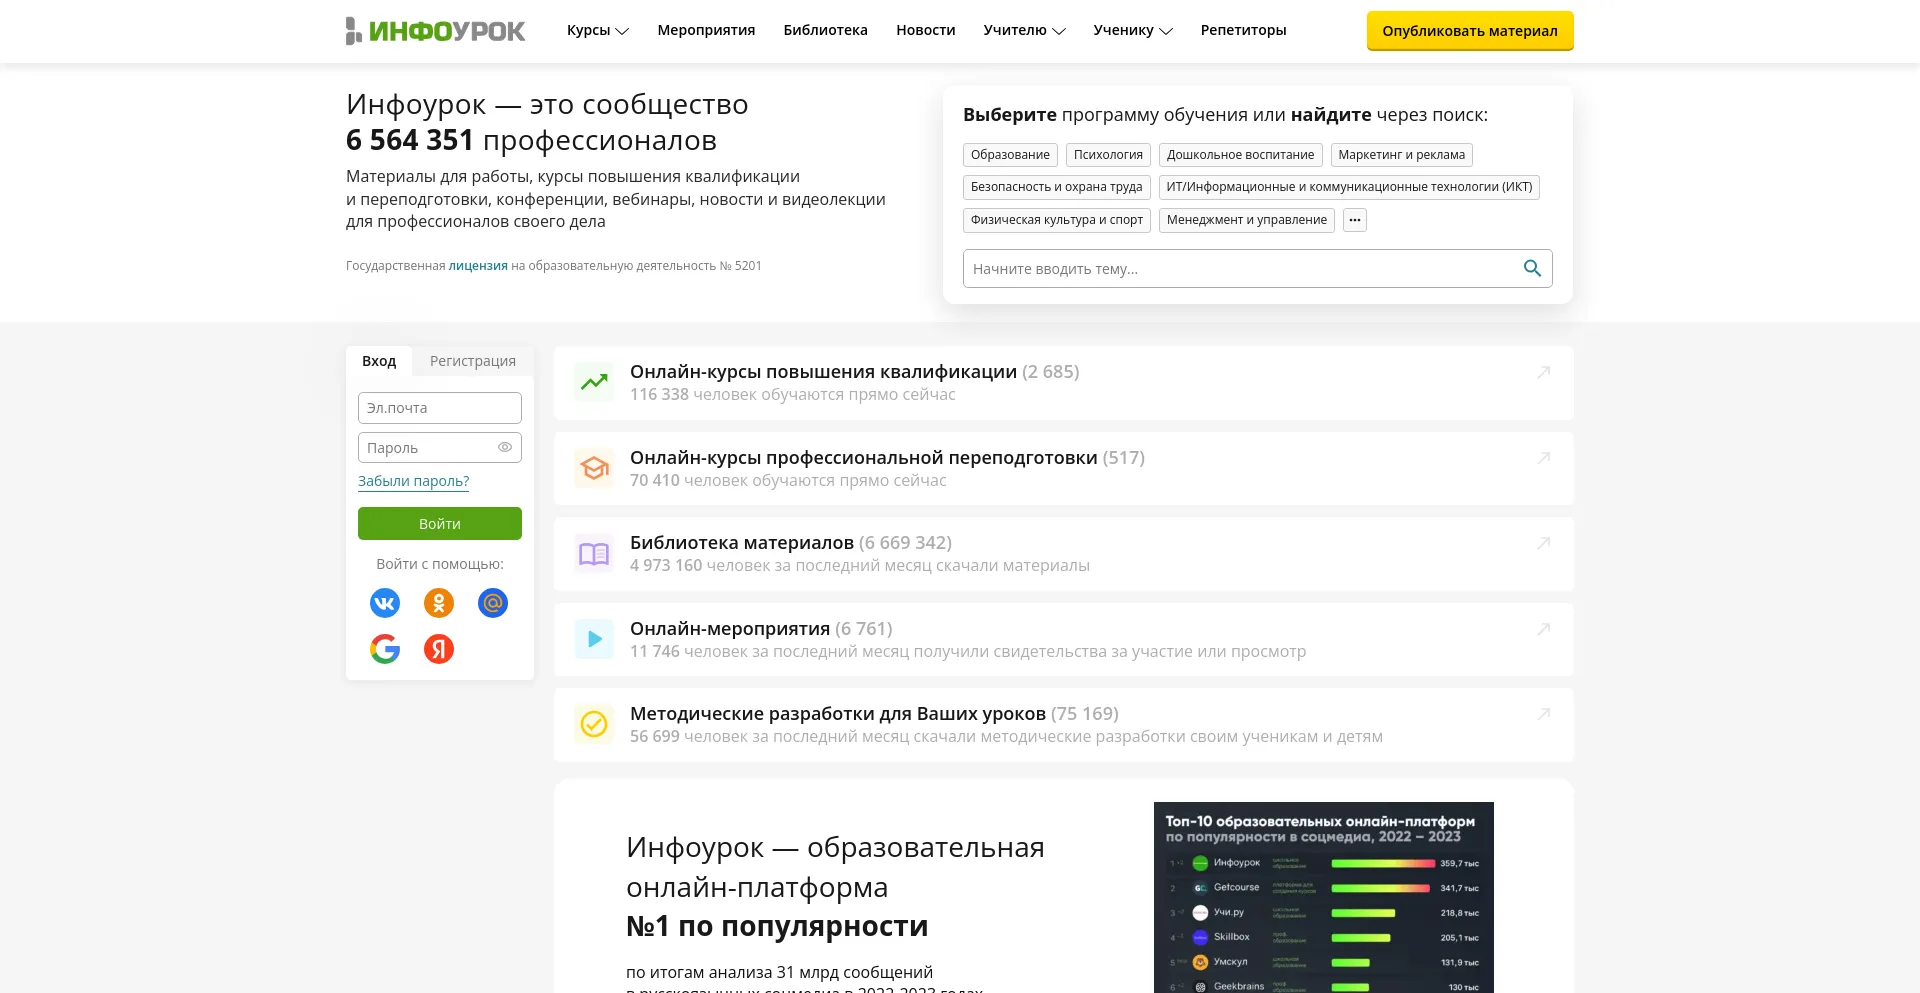Log in with Odnoklassniki icon
Image resolution: width=1920 pixels, height=993 pixels.
coord(439,603)
